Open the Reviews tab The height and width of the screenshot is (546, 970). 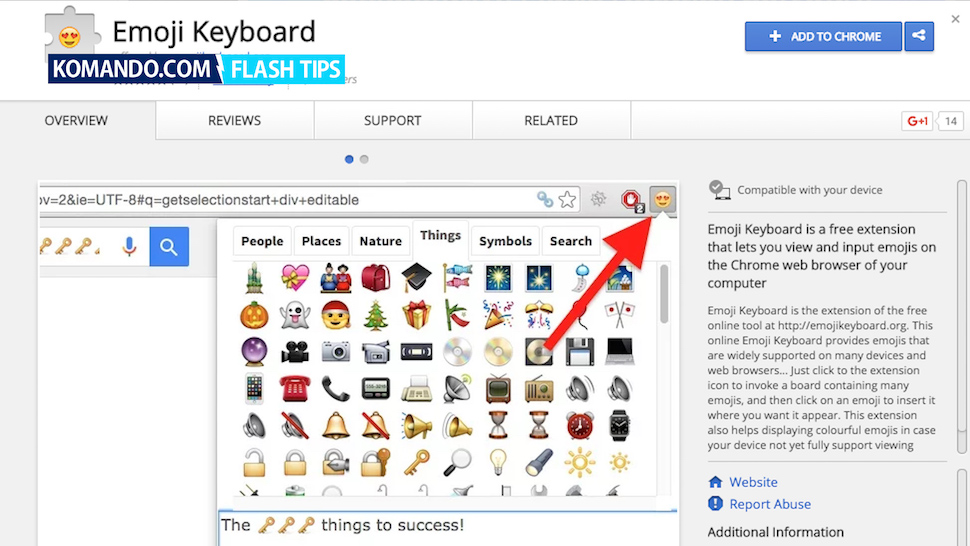pos(234,121)
